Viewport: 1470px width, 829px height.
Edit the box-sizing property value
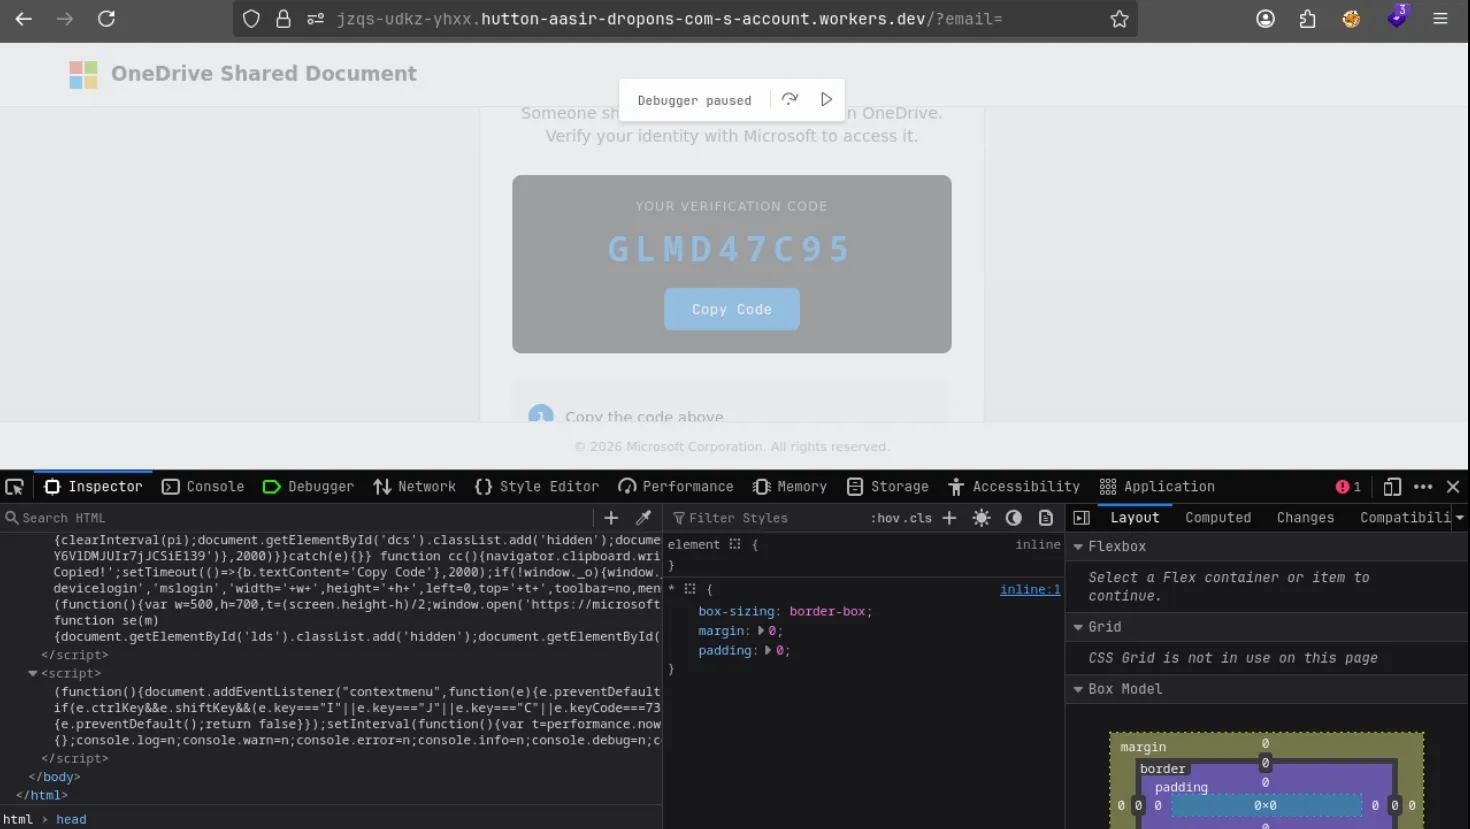[827, 611]
